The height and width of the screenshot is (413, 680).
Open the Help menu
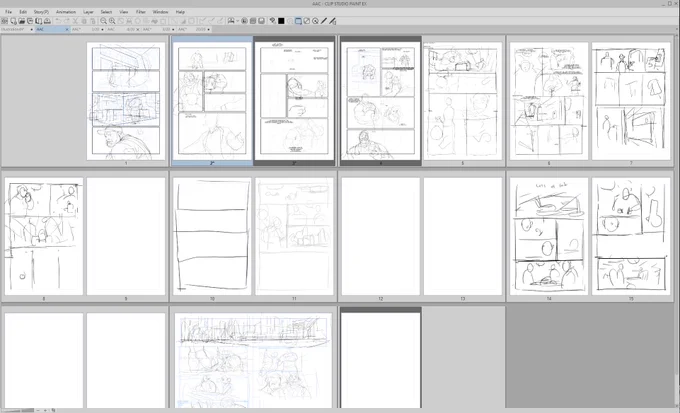coord(180,12)
